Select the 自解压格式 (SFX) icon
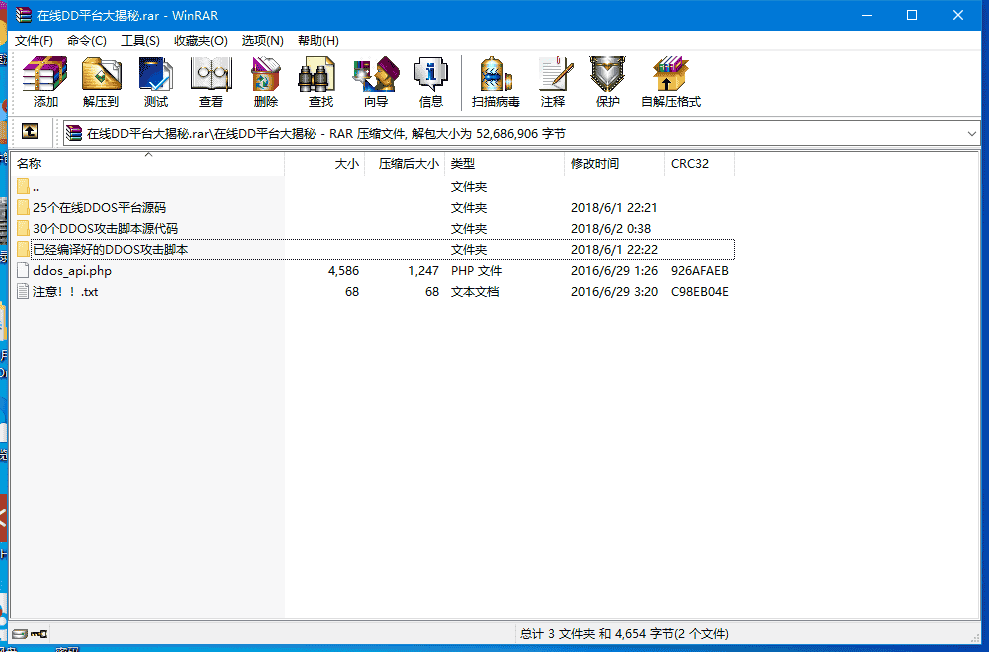The height and width of the screenshot is (652, 989). (670, 82)
